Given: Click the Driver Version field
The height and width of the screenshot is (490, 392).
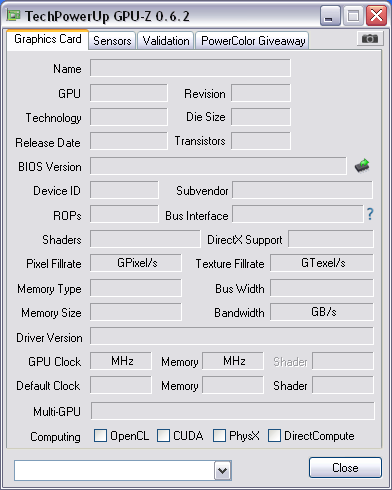Looking at the screenshot, I should coord(232,336).
